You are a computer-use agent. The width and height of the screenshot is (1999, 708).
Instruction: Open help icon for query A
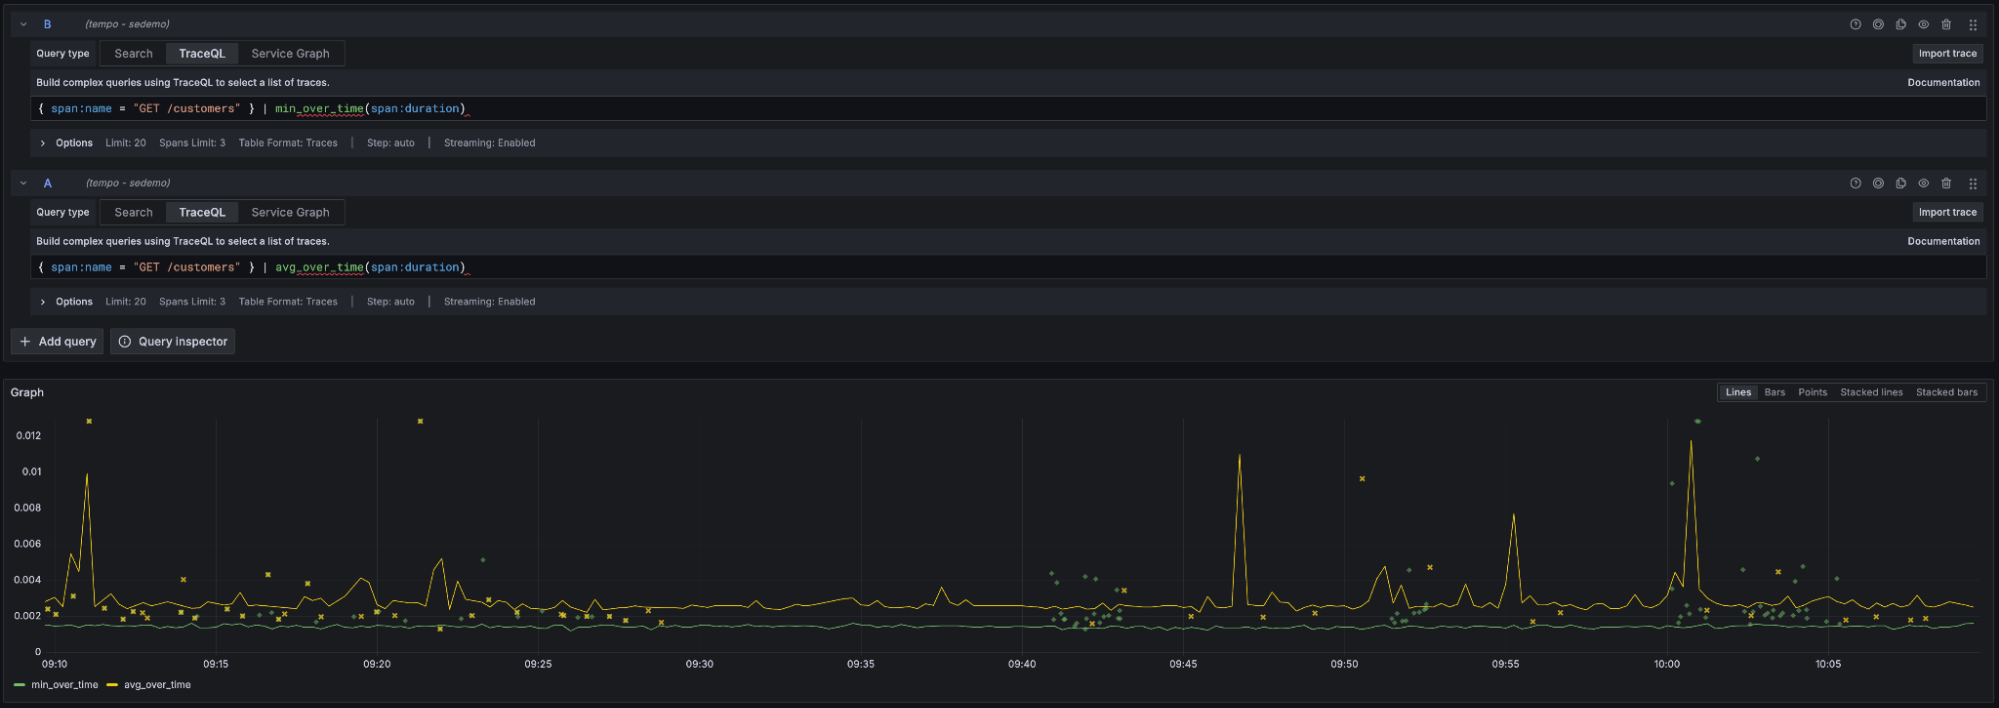tap(1855, 183)
